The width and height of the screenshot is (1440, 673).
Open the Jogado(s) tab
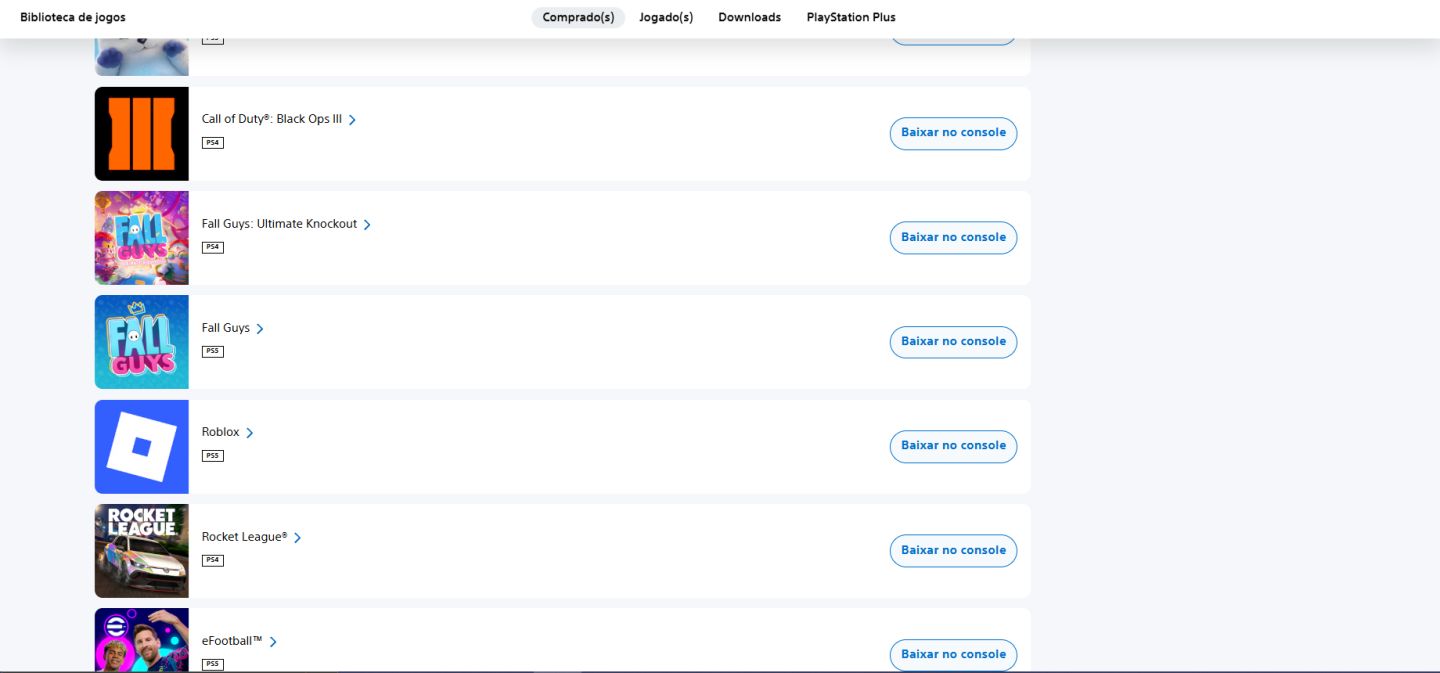coord(666,18)
